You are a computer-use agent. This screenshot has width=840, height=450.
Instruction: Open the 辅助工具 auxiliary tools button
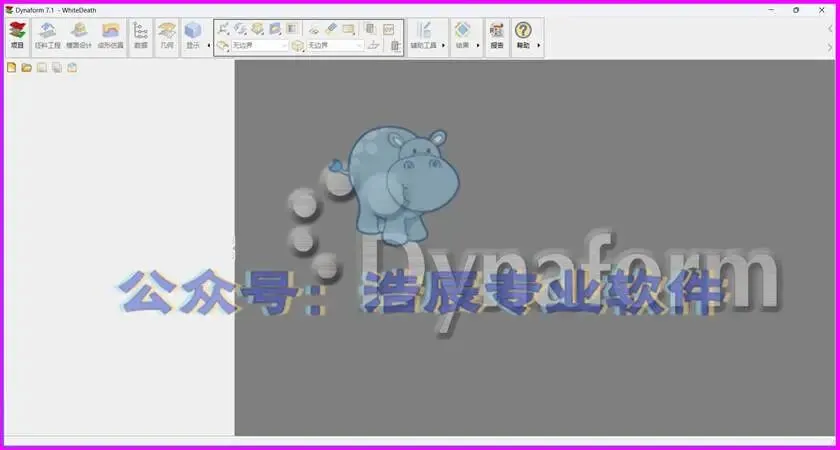tap(423, 36)
